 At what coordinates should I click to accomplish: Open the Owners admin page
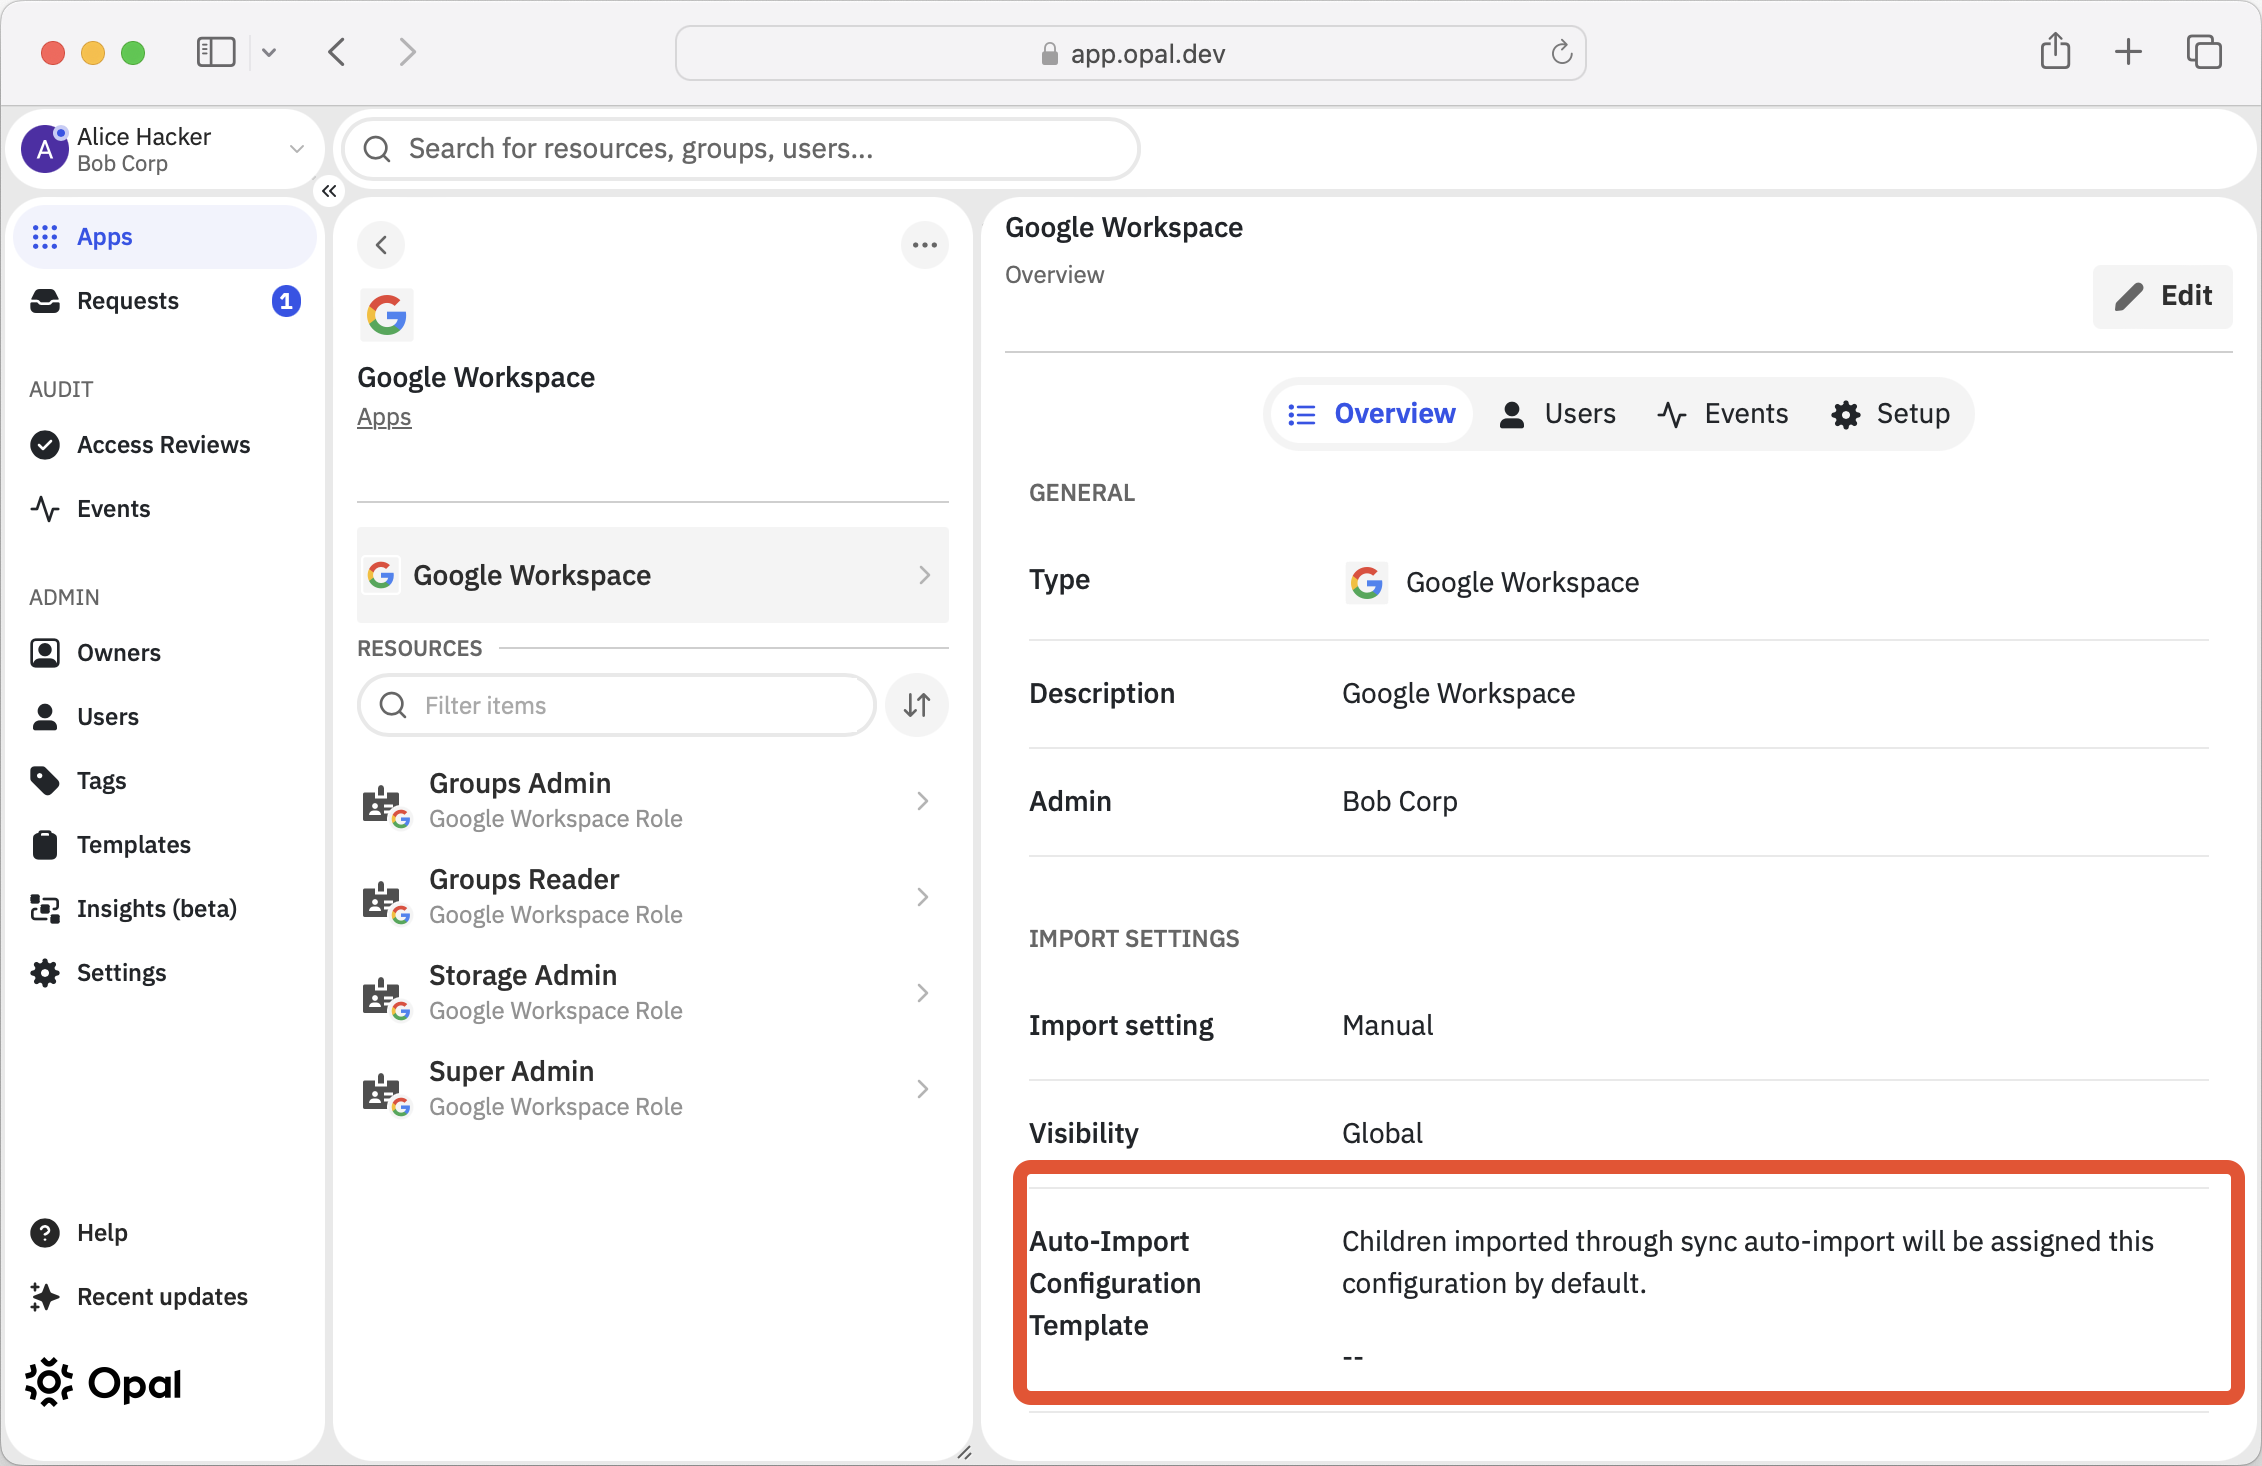[164, 653]
